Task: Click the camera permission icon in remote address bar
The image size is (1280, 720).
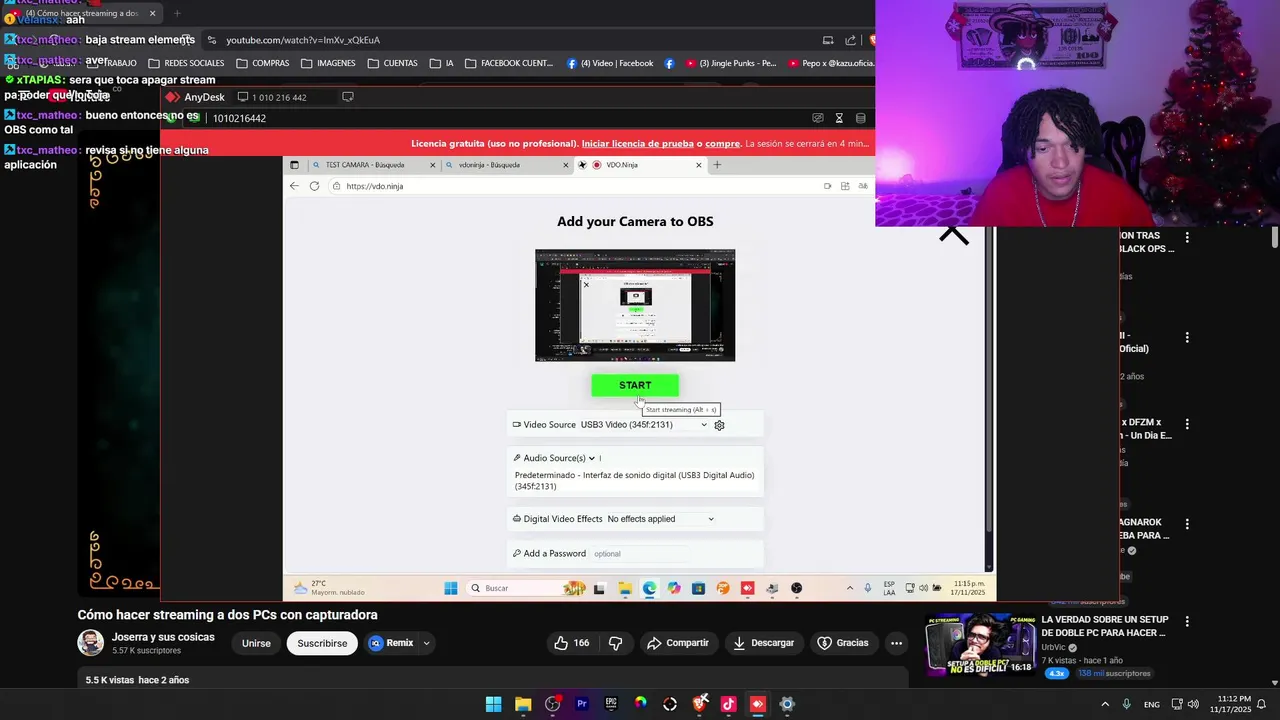Action: click(x=827, y=186)
